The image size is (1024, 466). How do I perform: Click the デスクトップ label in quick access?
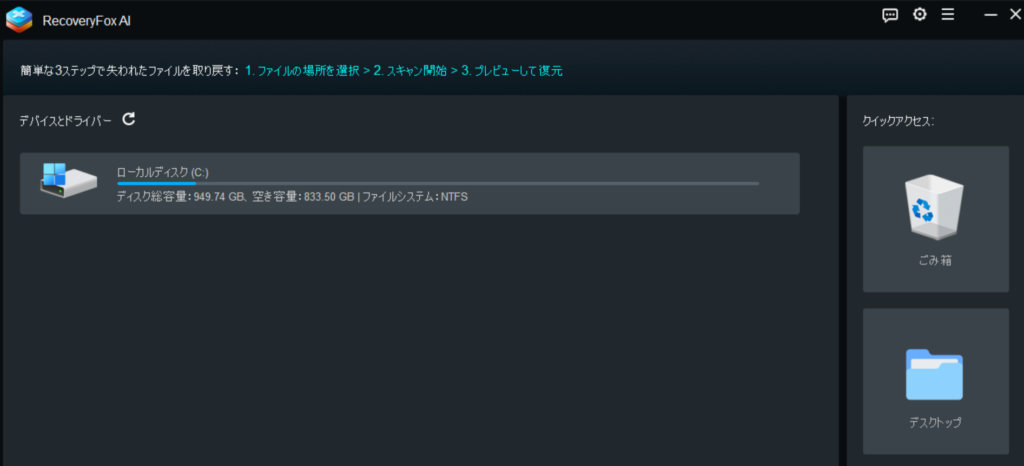tap(935, 423)
